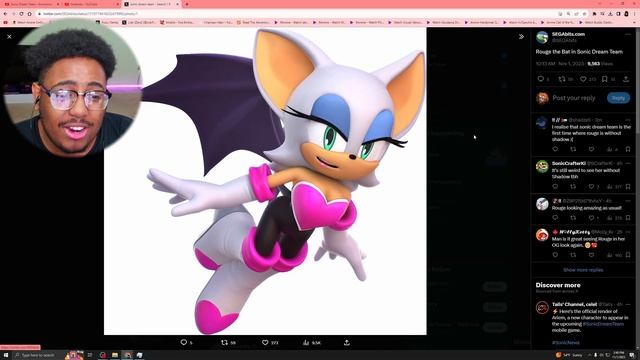Open Tails' Channel profile avatar
Screen dimensions: 640x360
(x=542, y=307)
